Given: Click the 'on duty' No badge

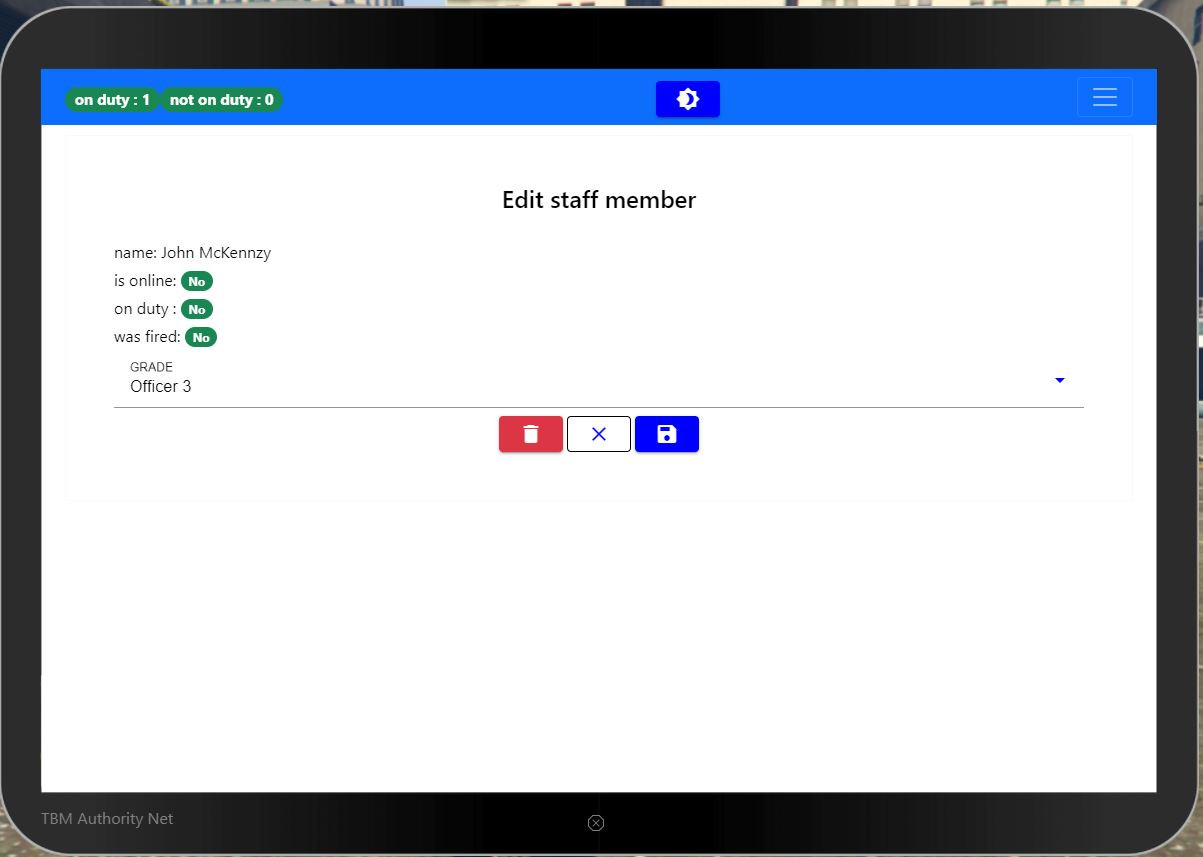Looking at the screenshot, I should 197,309.
